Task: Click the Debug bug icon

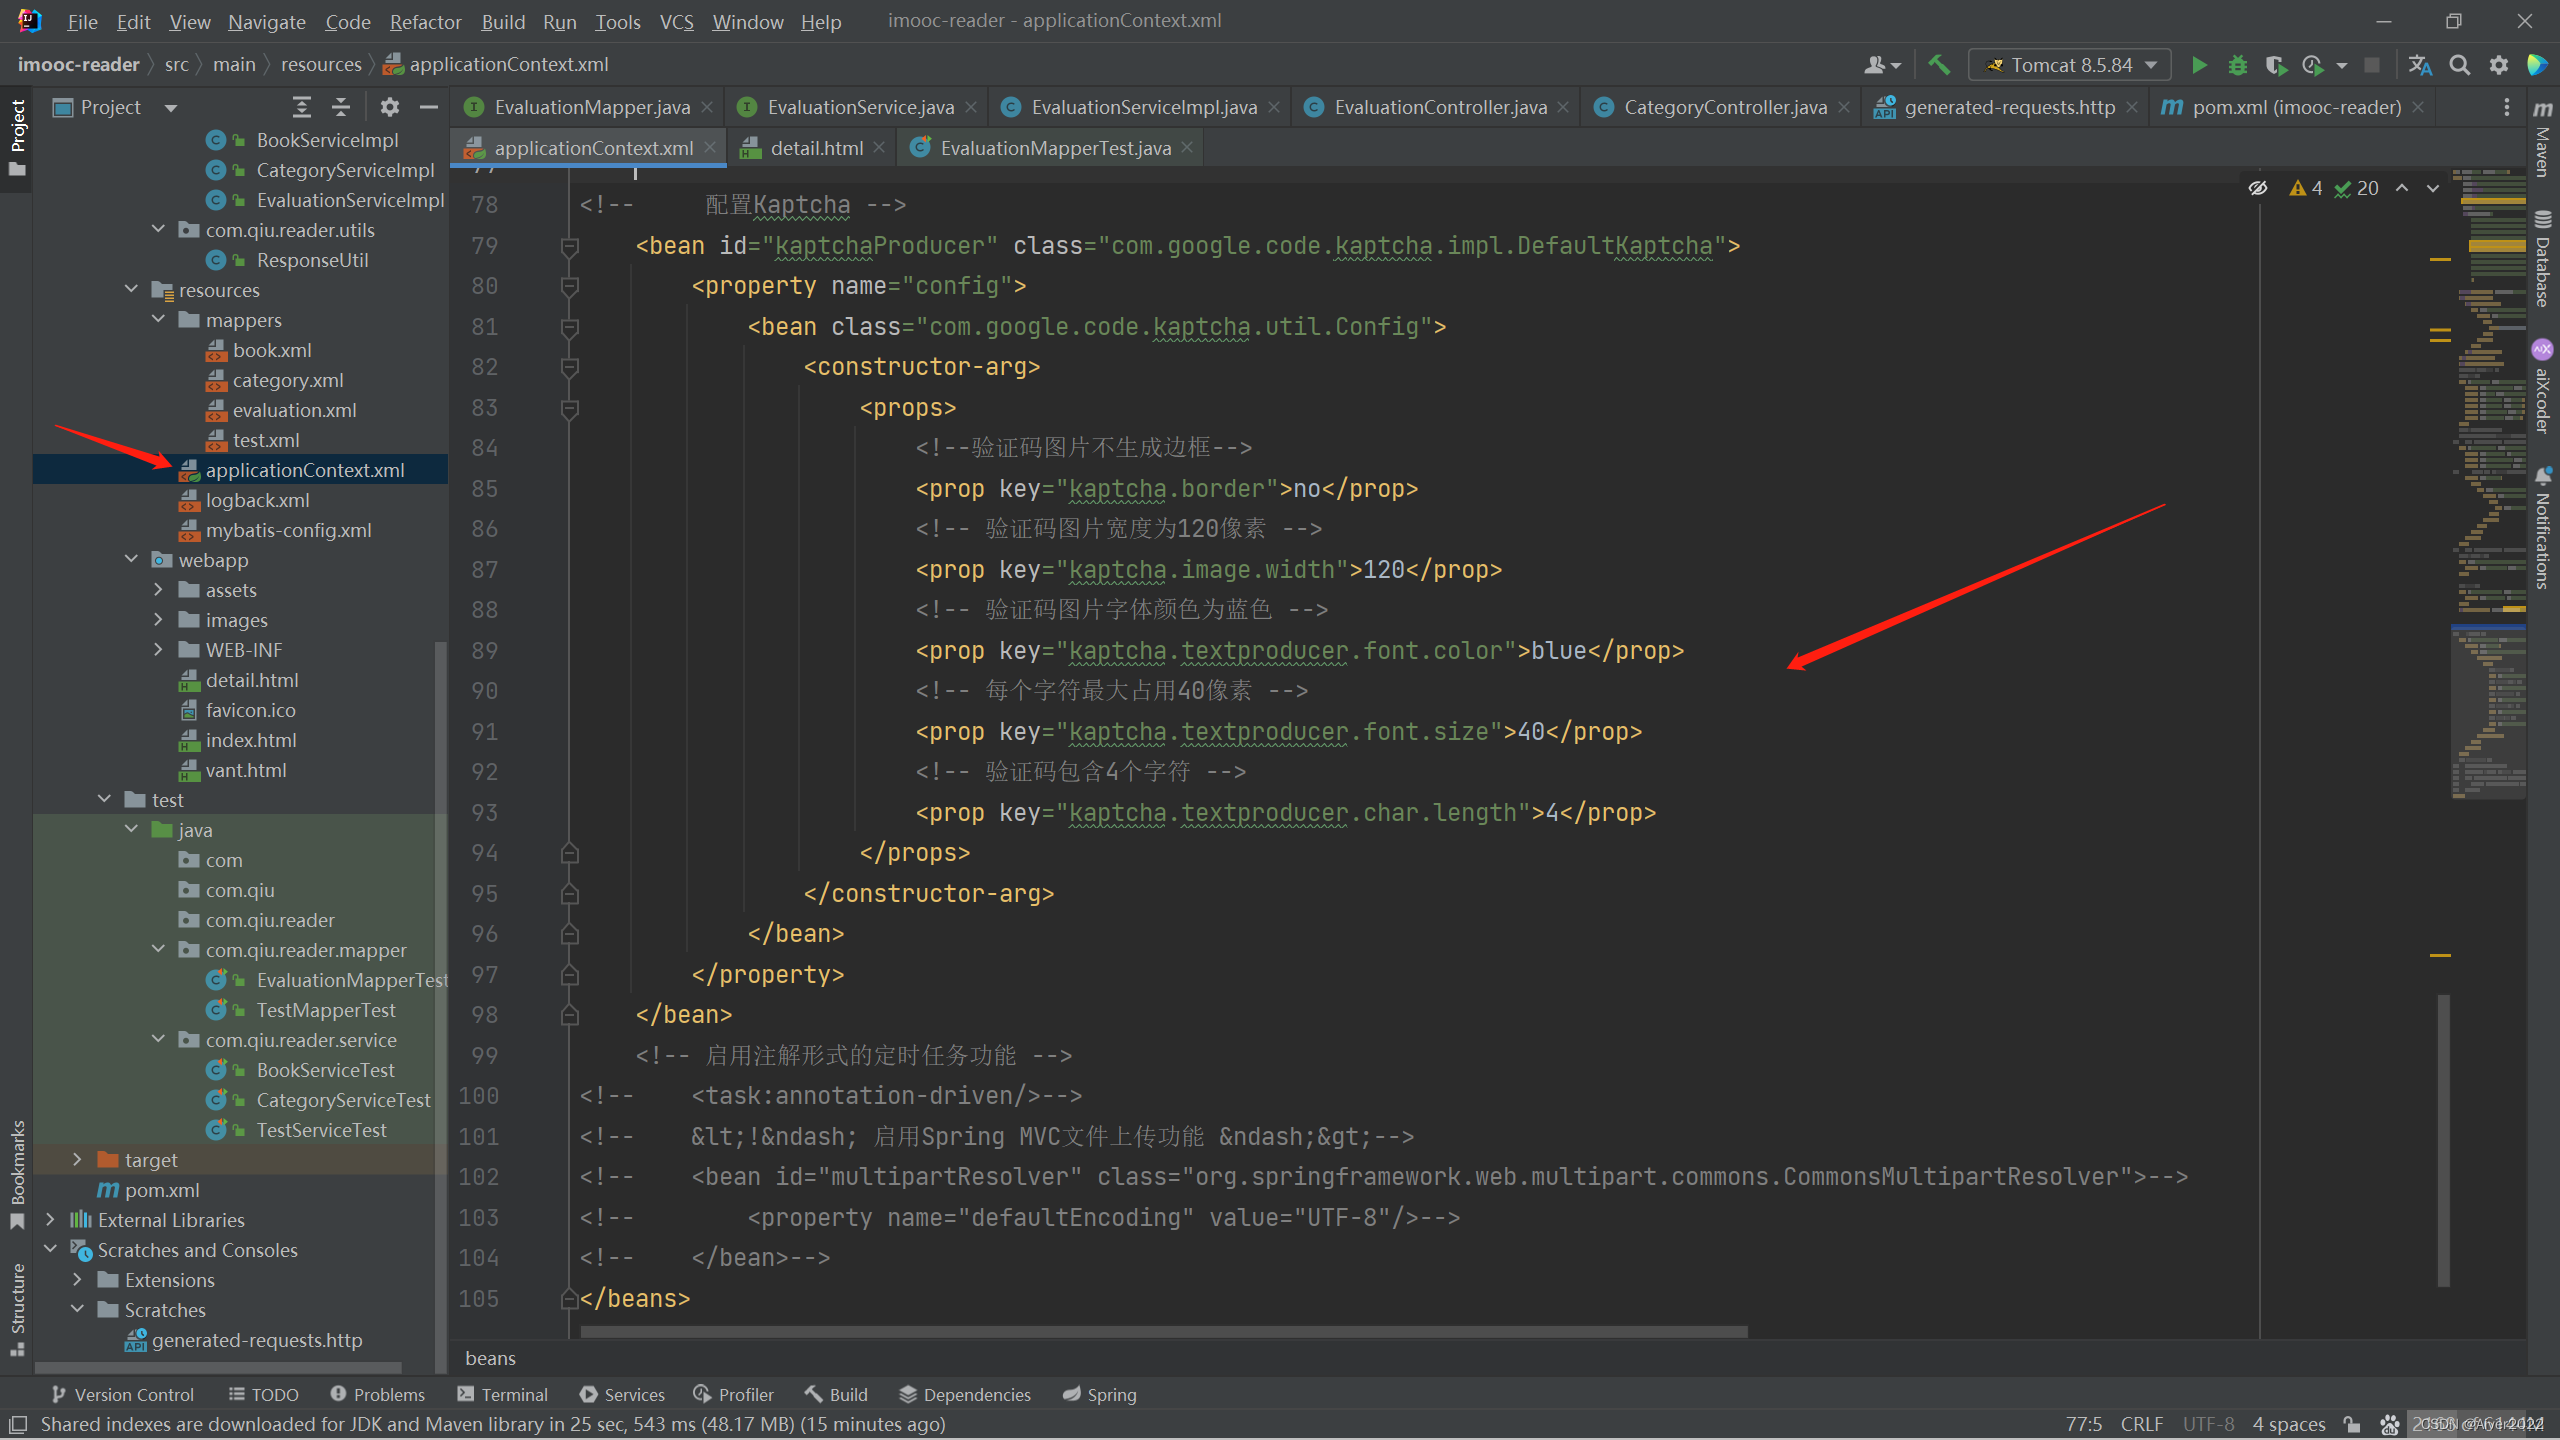Action: pyautogui.click(x=2238, y=65)
